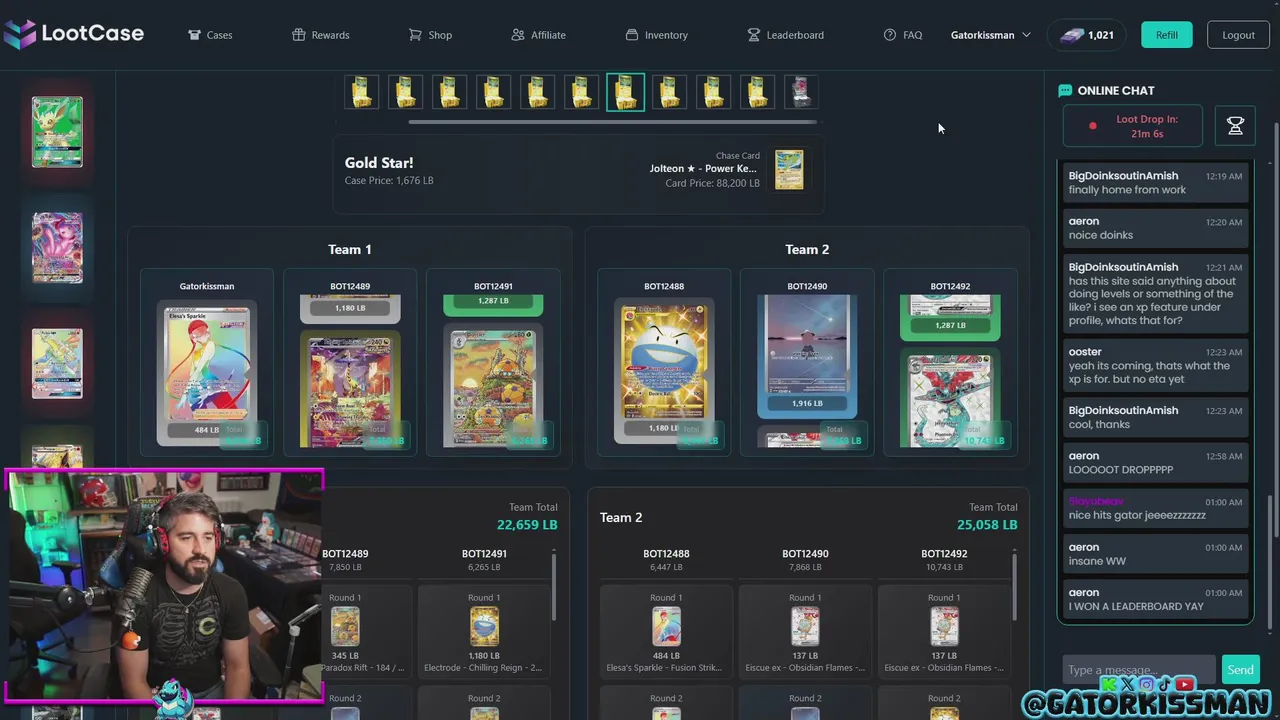
Task: Open the Cases page
Action: click(210, 35)
